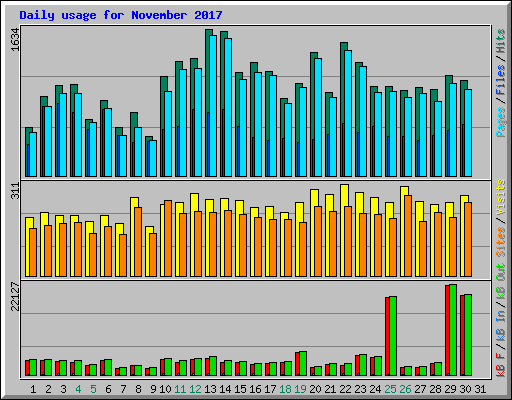Viewport: 512px width, 400px height.
Task: Click weekend day 19 label
Action: pyautogui.click(x=300, y=389)
